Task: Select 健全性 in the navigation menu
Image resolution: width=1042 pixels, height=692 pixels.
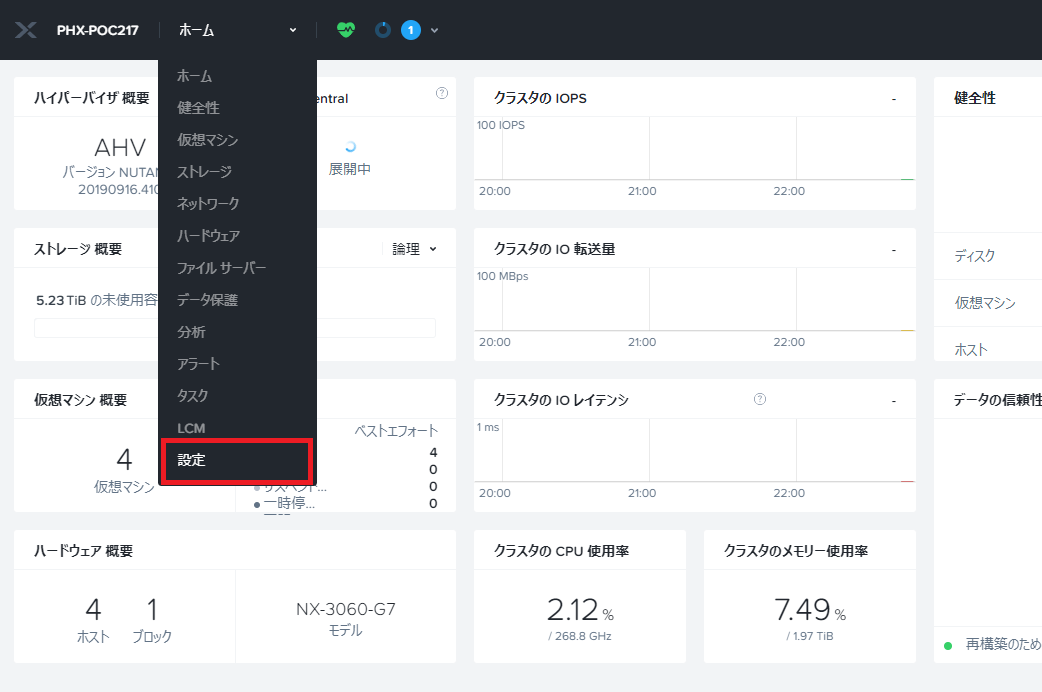Action: (198, 108)
